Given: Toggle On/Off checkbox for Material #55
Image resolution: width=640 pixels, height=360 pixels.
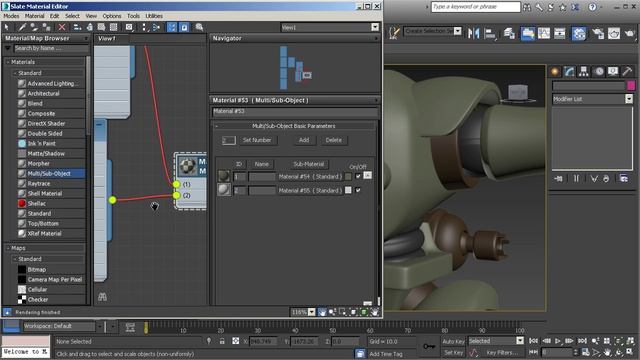Looking at the screenshot, I should 358,190.
